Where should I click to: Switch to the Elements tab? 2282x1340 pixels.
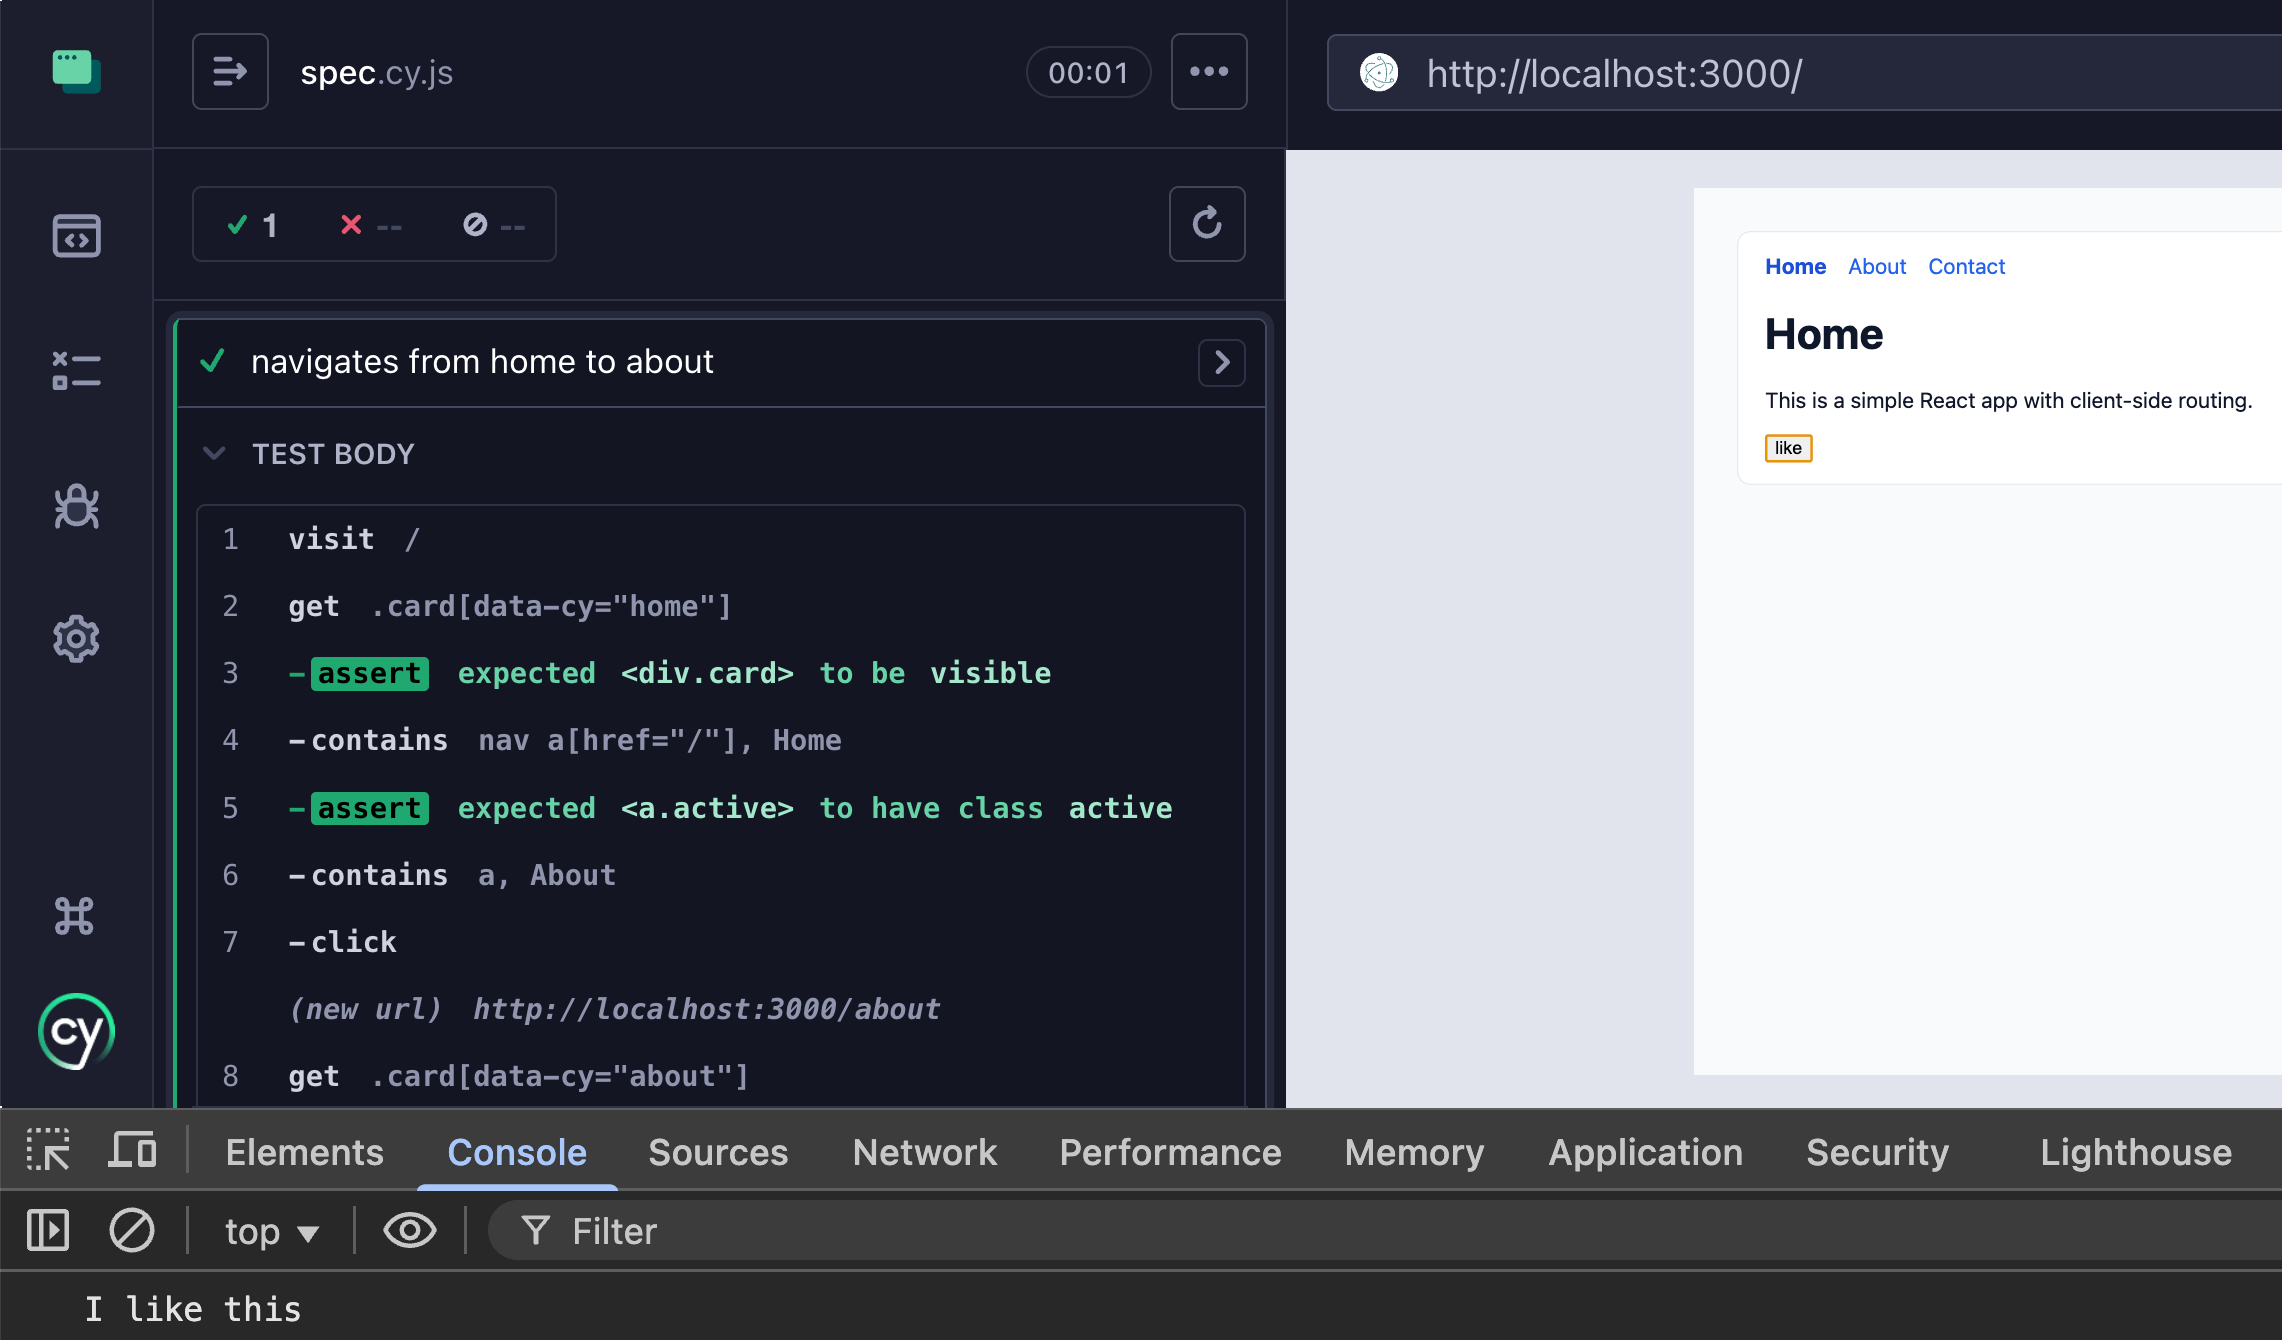304,1152
